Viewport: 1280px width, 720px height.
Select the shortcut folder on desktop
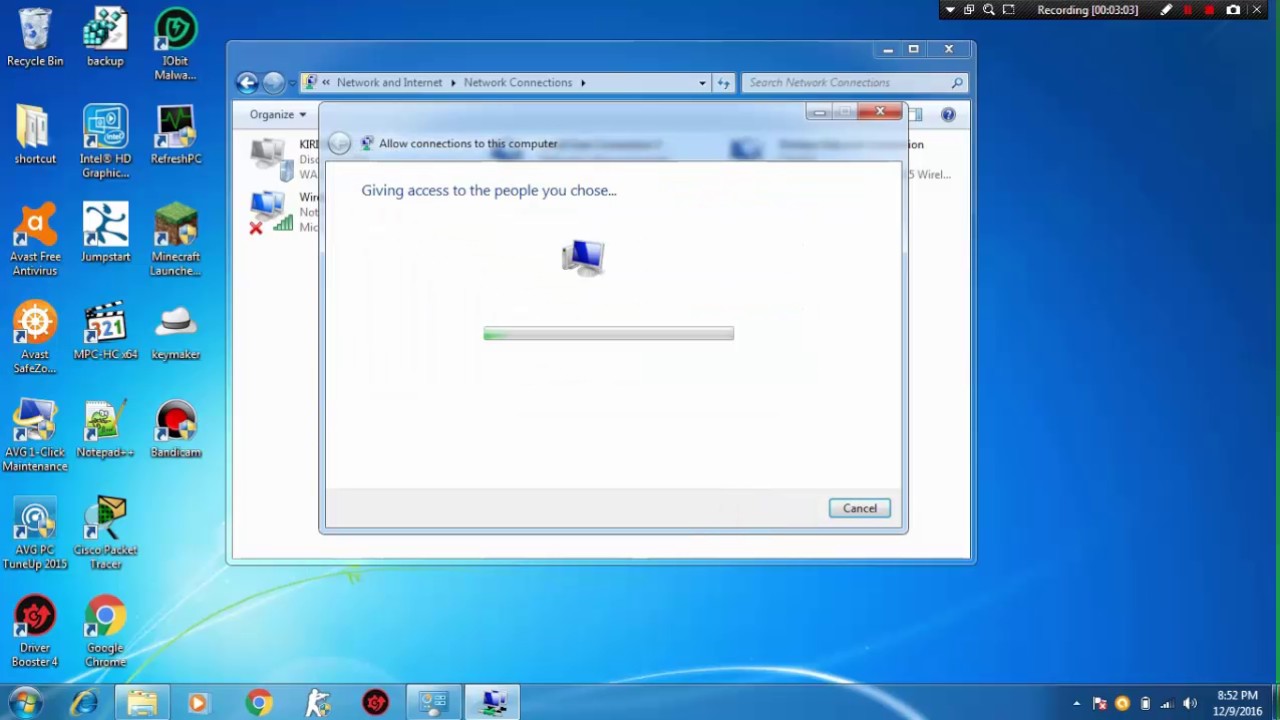tap(35, 136)
